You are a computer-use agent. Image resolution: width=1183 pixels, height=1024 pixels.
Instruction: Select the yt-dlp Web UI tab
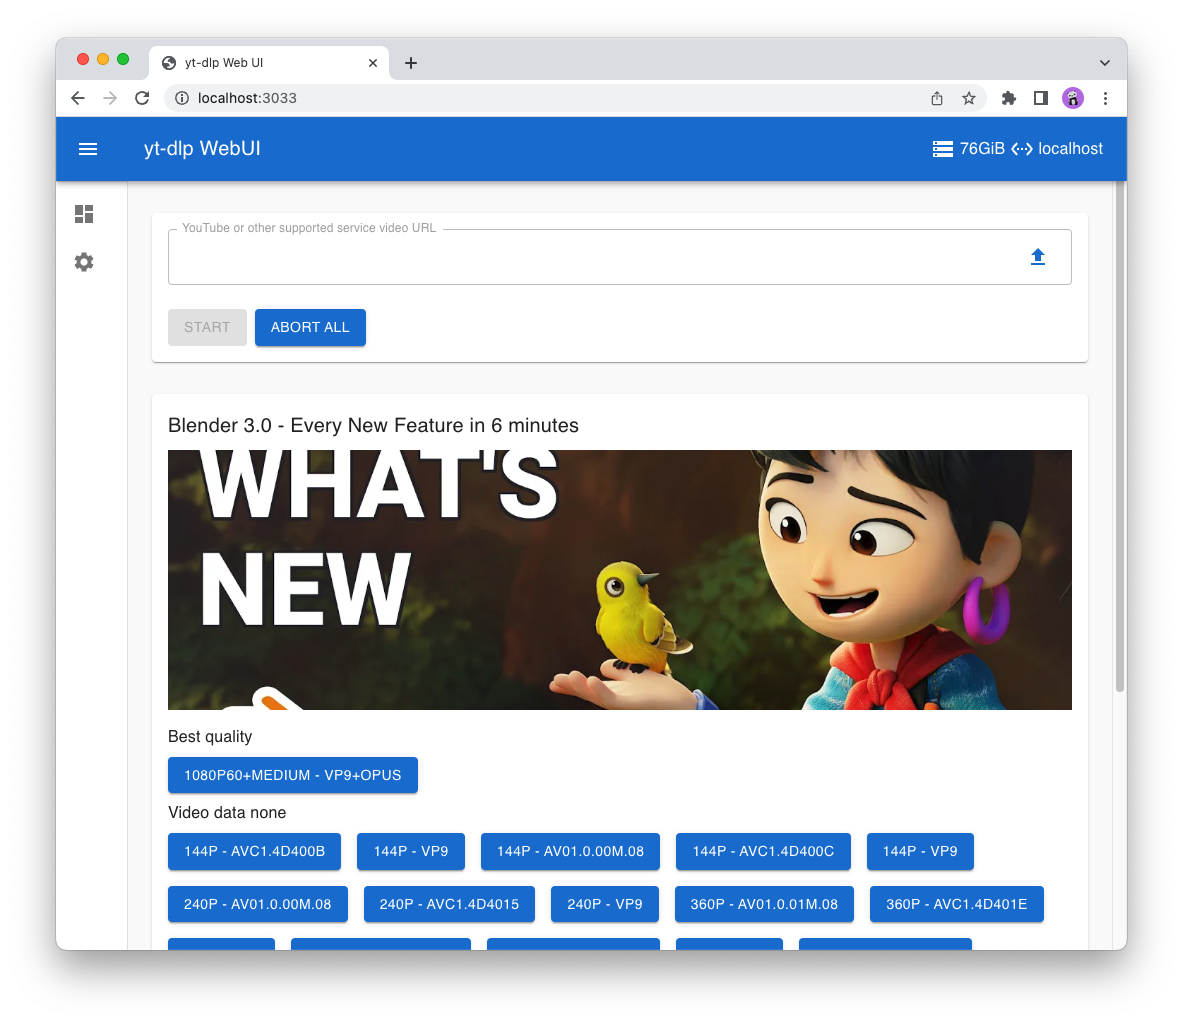click(269, 63)
